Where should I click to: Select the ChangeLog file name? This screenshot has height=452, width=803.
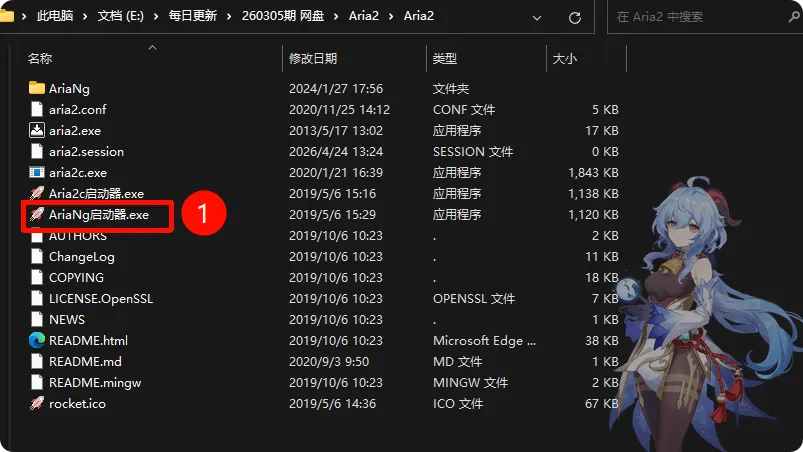point(81,256)
